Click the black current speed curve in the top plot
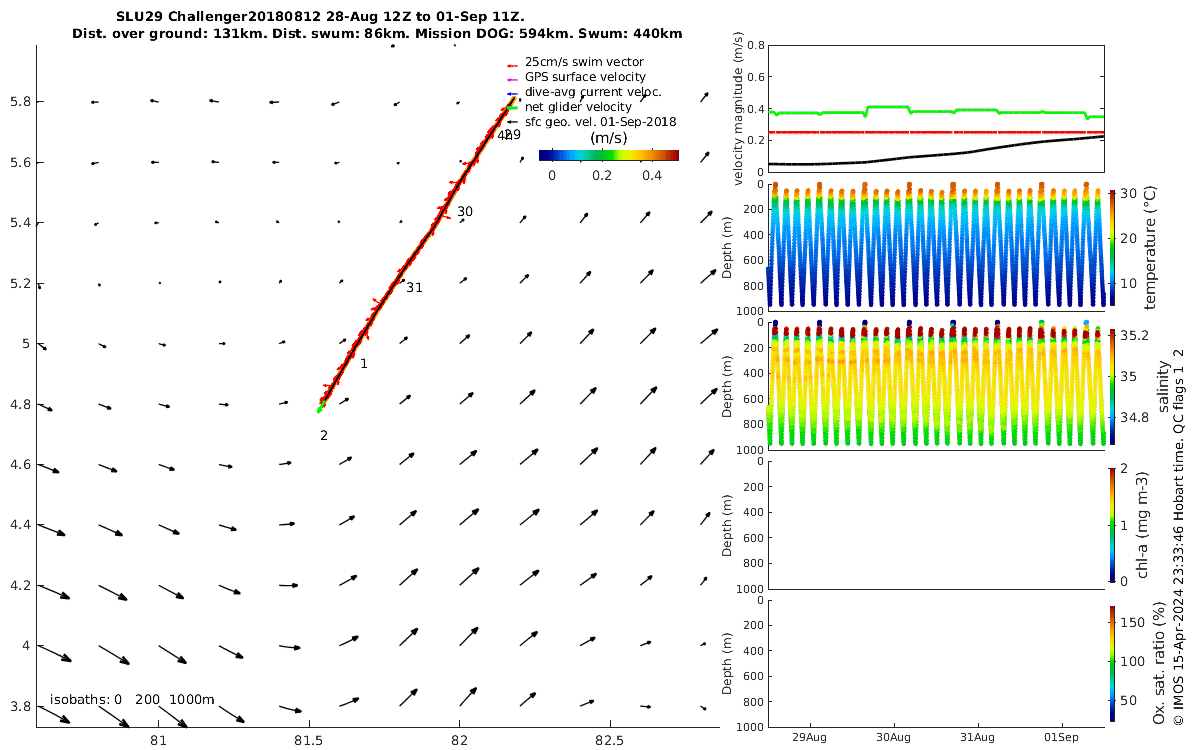This screenshot has width=1200, height=750. point(937,153)
